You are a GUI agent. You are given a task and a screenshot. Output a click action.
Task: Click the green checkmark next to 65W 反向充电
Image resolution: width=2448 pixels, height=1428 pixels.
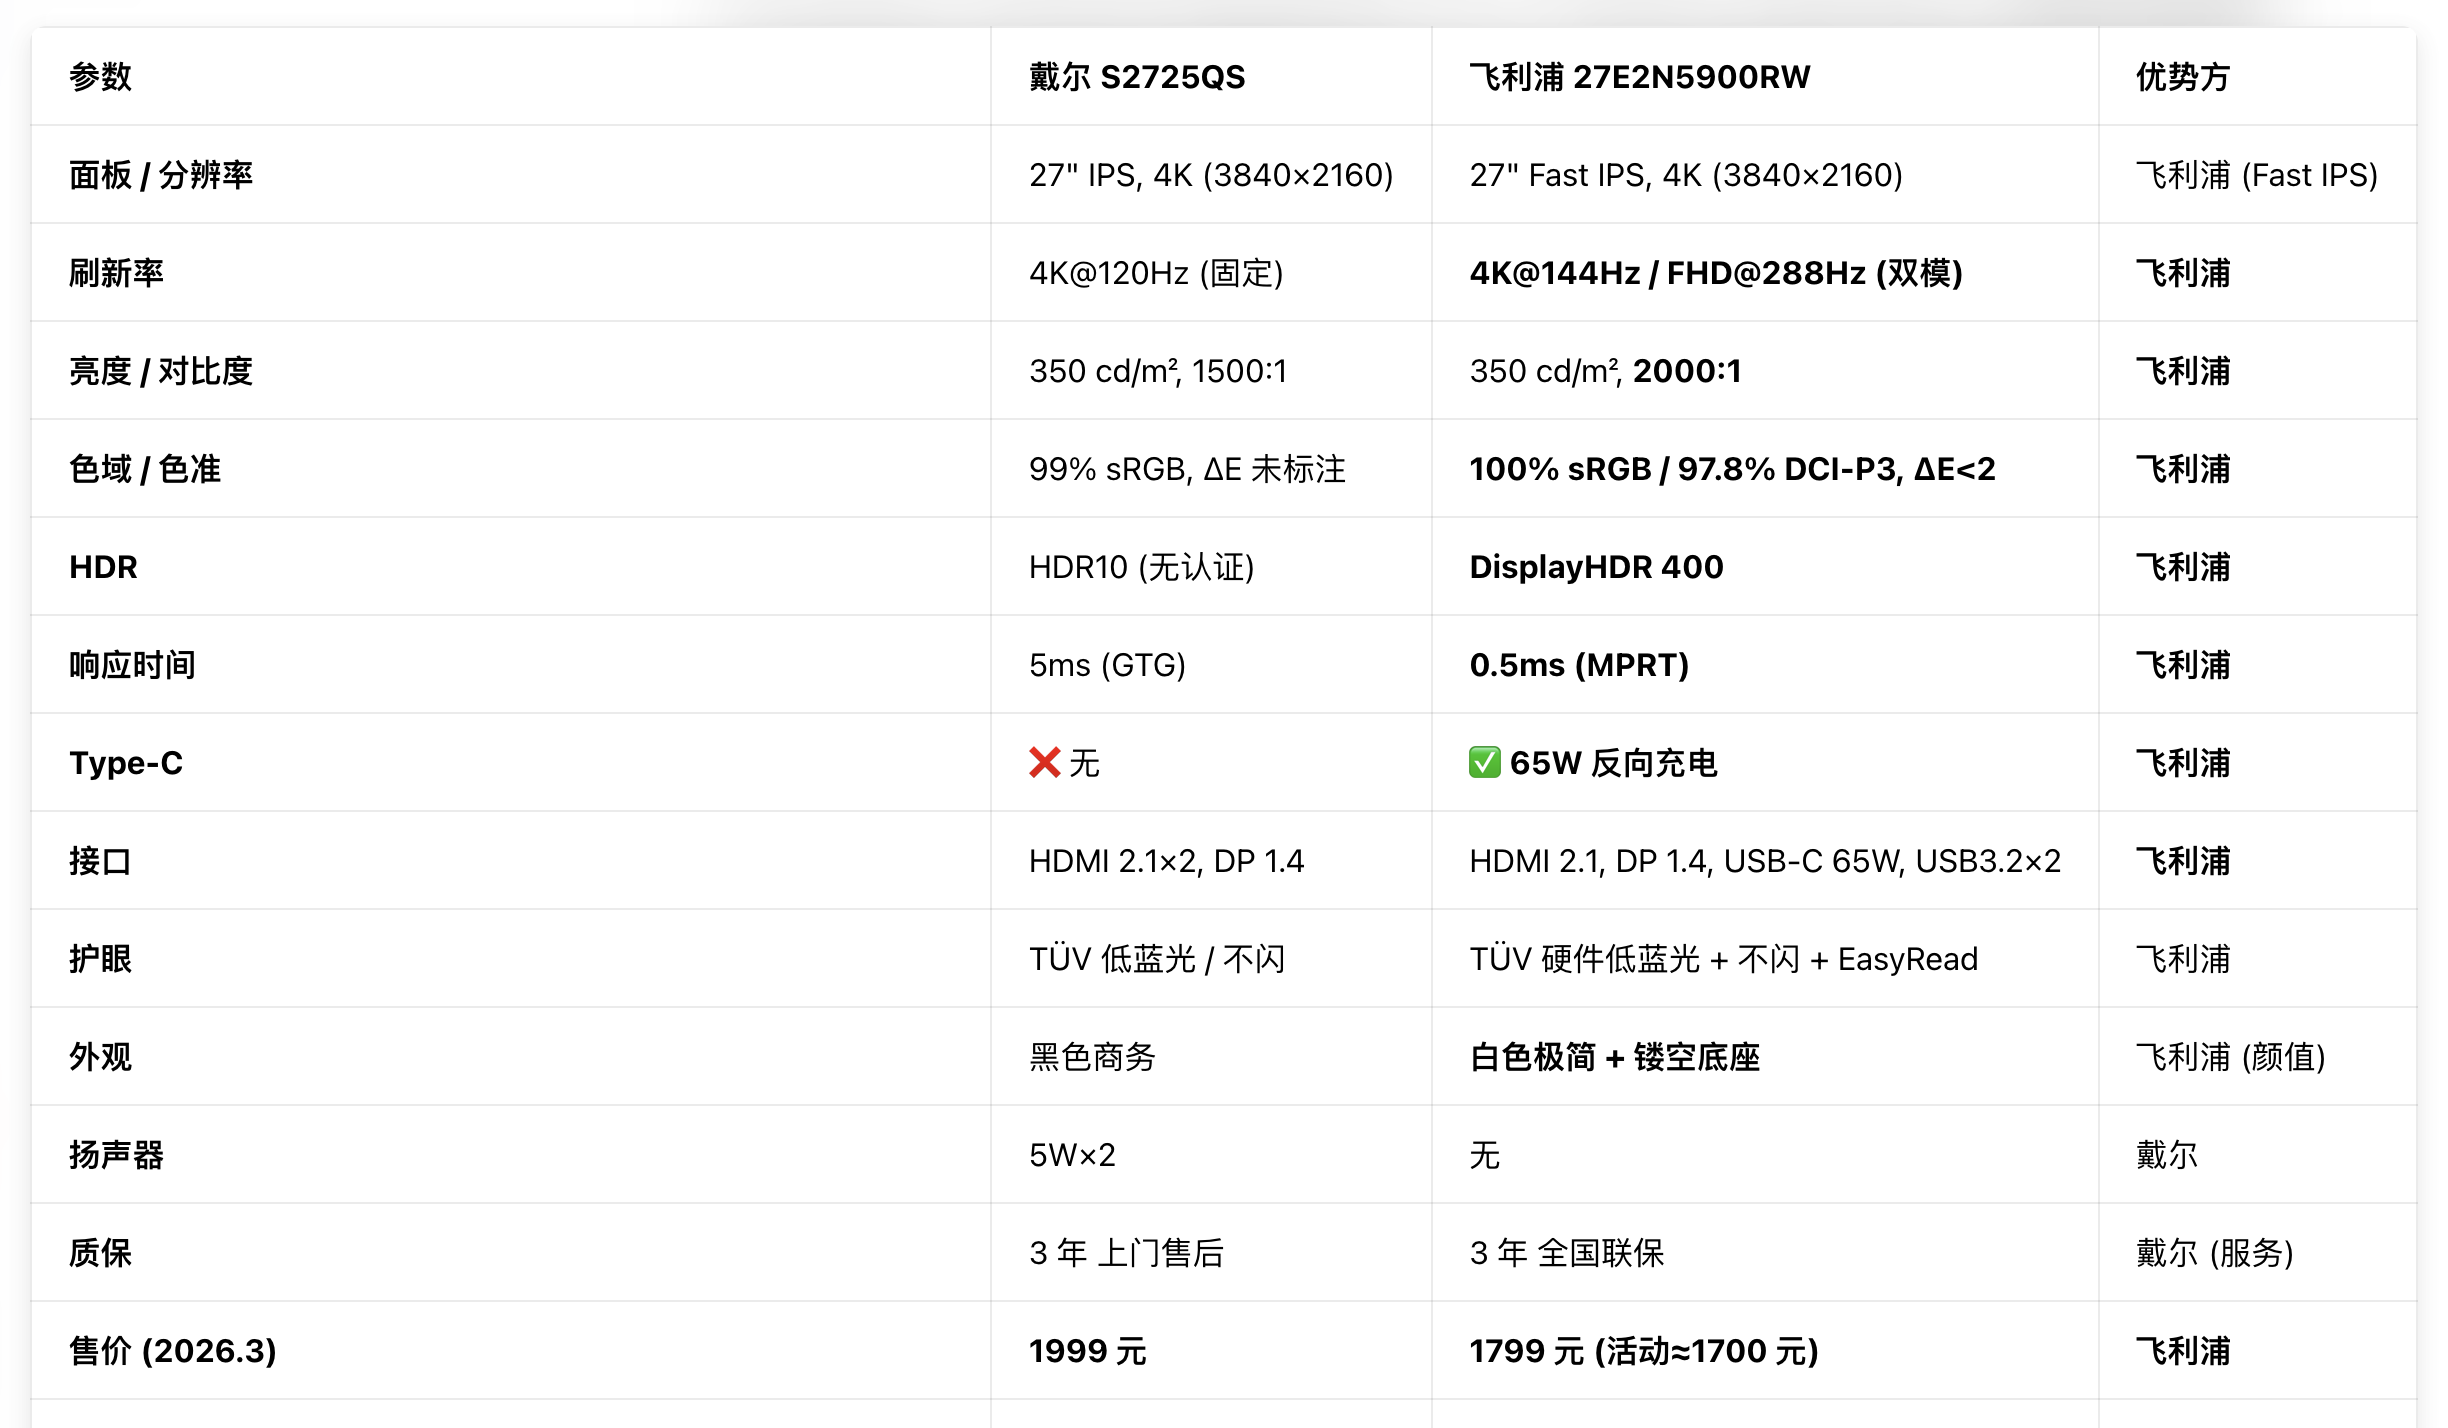[1484, 763]
